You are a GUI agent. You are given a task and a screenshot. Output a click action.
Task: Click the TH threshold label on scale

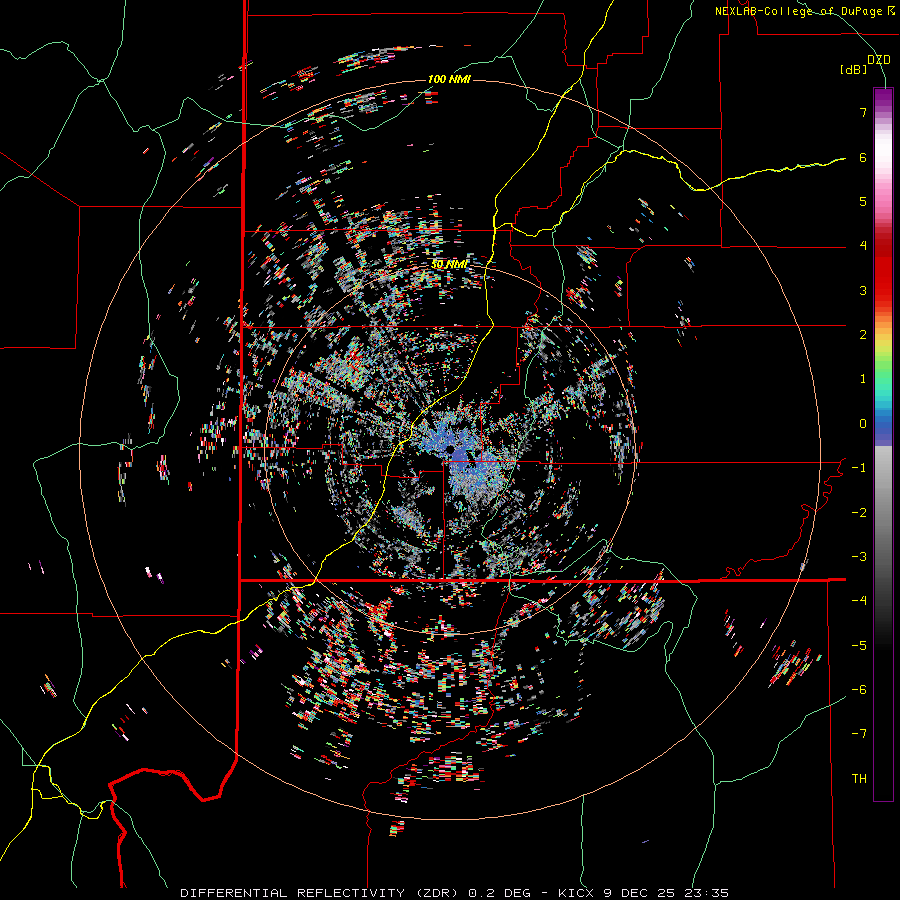pos(859,779)
